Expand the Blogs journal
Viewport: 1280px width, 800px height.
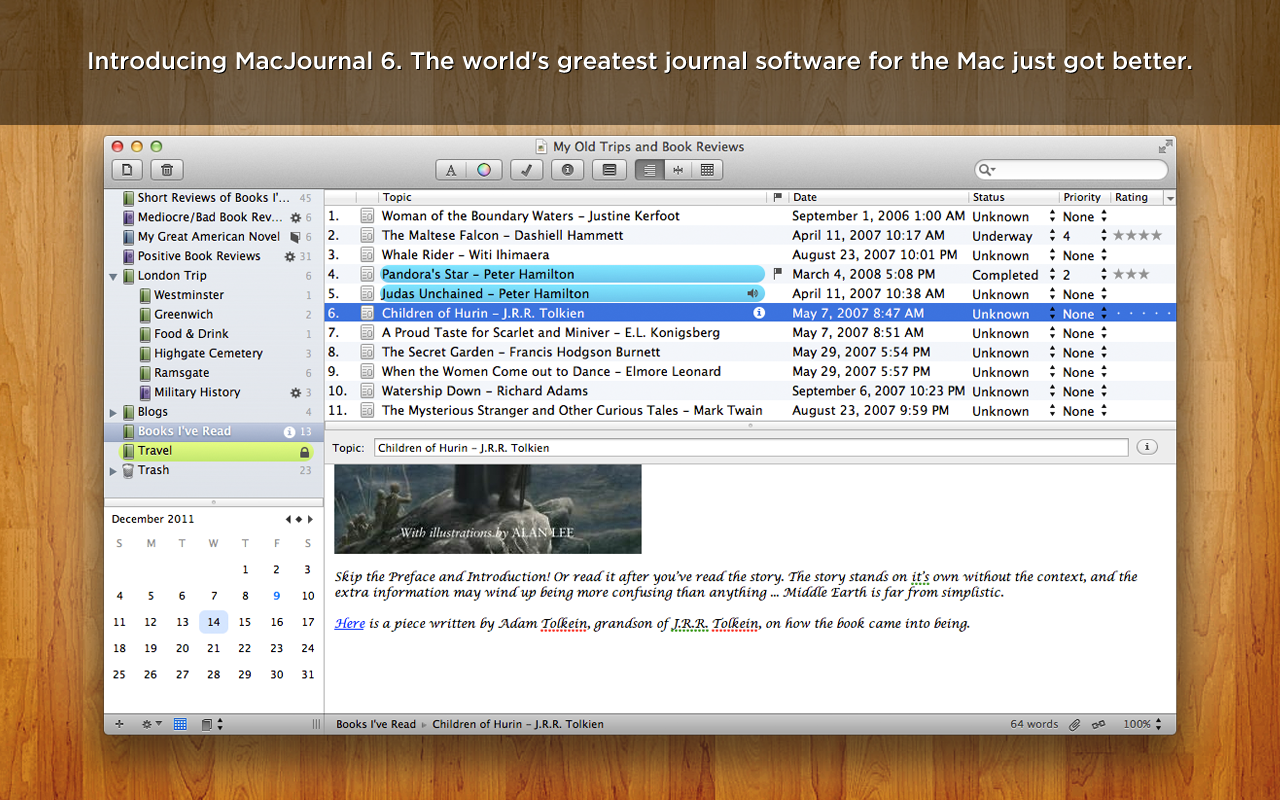point(113,412)
